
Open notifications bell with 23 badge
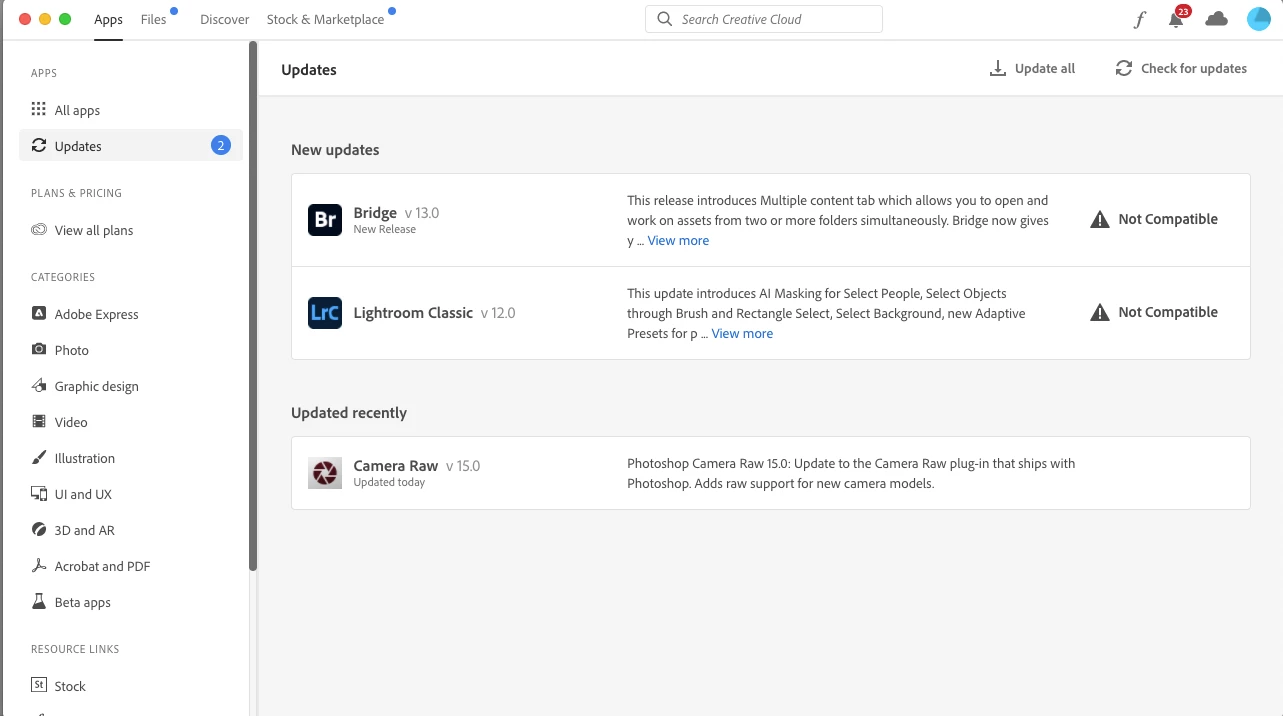point(1177,19)
